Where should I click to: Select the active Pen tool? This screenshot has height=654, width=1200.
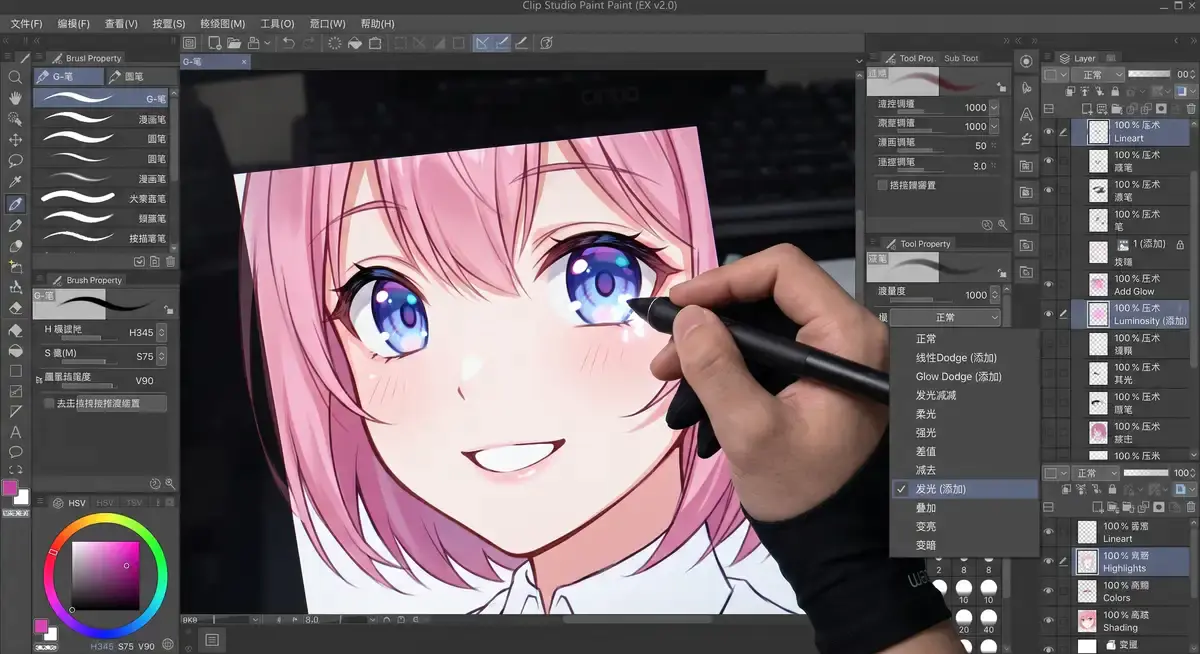point(15,203)
